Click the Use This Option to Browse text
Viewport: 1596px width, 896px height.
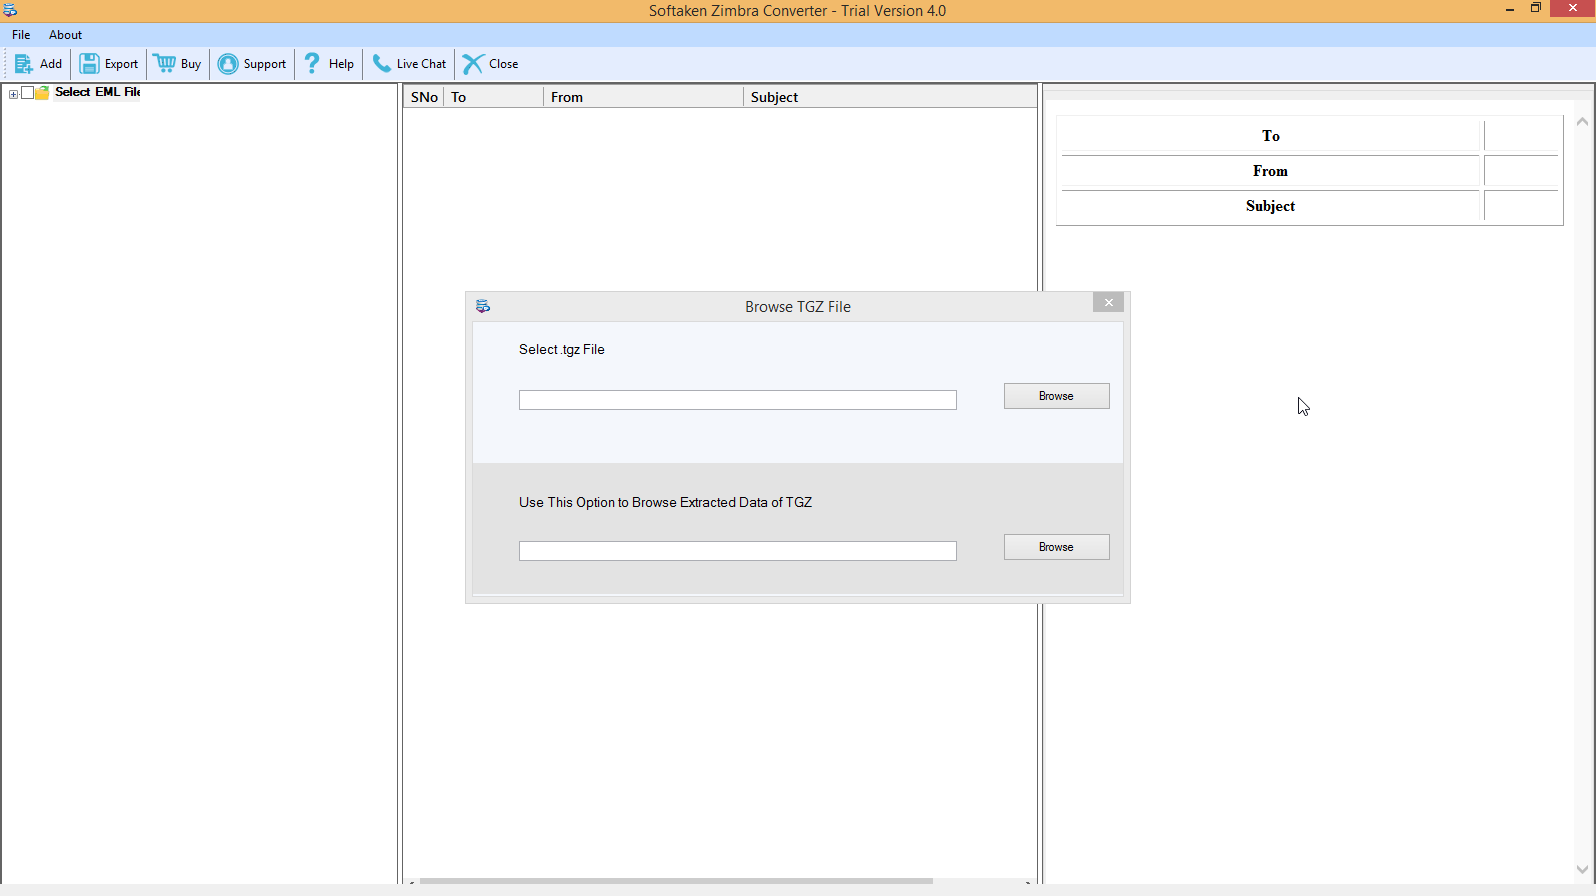click(665, 503)
